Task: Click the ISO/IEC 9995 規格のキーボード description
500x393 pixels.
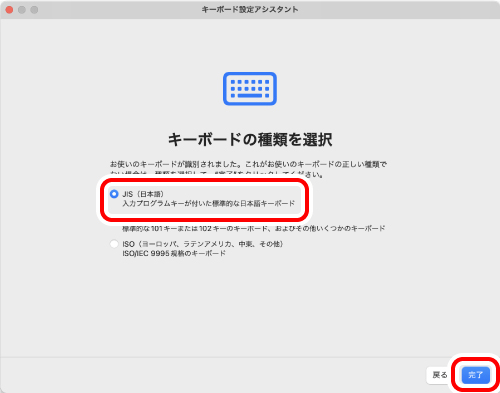Action: click(x=174, y=253)
